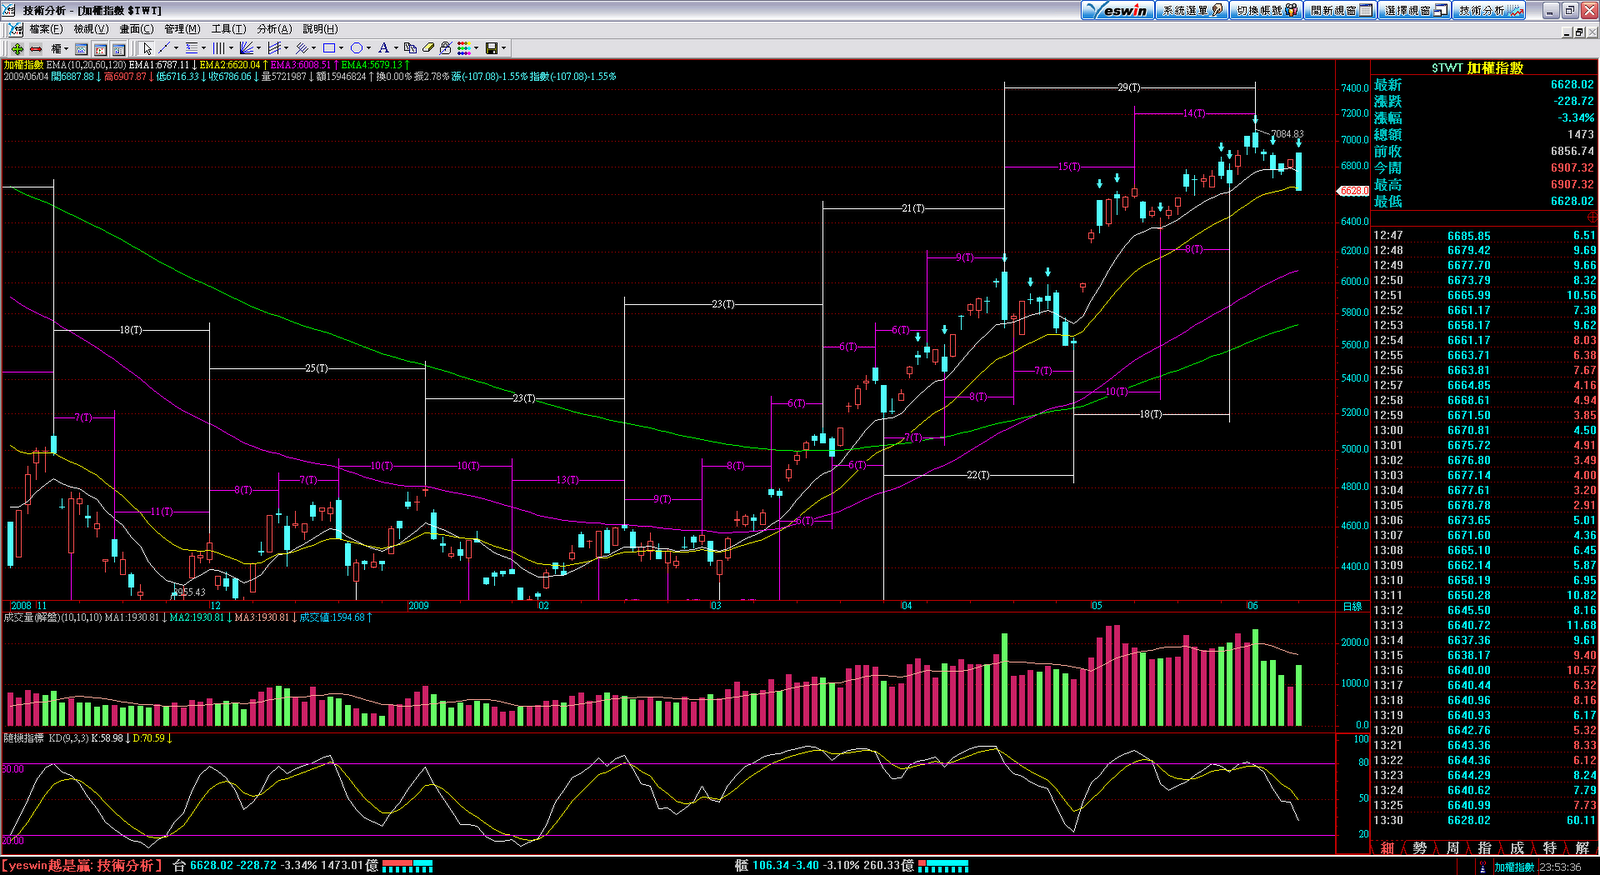Switch to 特 tab in quote panel
Image resolution: width=1600 pixels, height=875 pixels.
click(x=1549, y=848)
